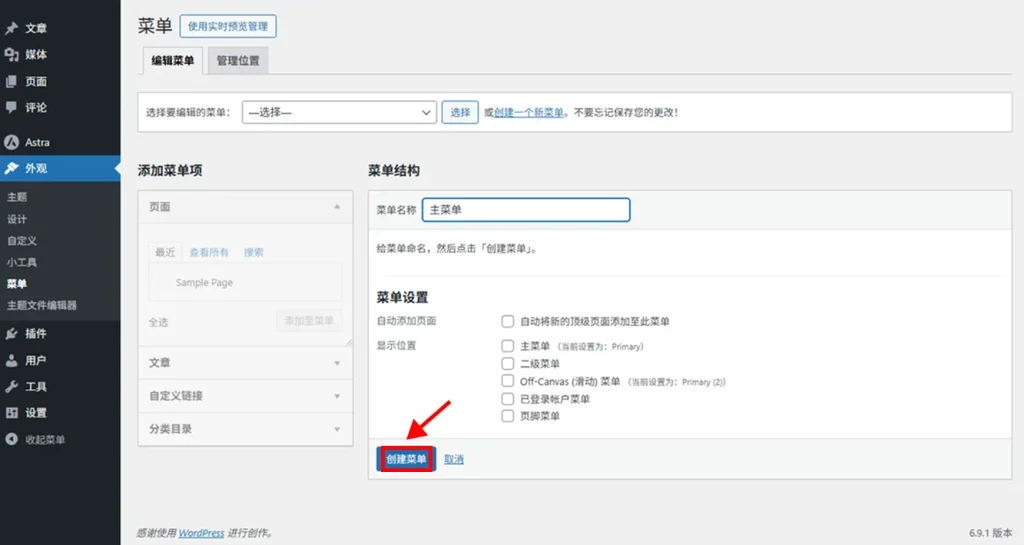Switch to the 管理位置 tab

tap(238, 61)
